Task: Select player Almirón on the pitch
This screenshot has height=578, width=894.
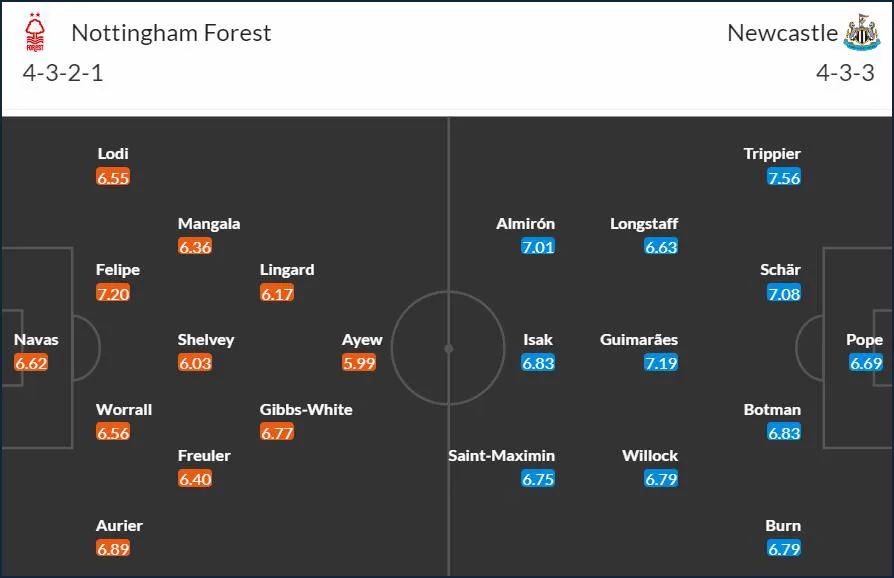Action: click(x=525, y=223)
